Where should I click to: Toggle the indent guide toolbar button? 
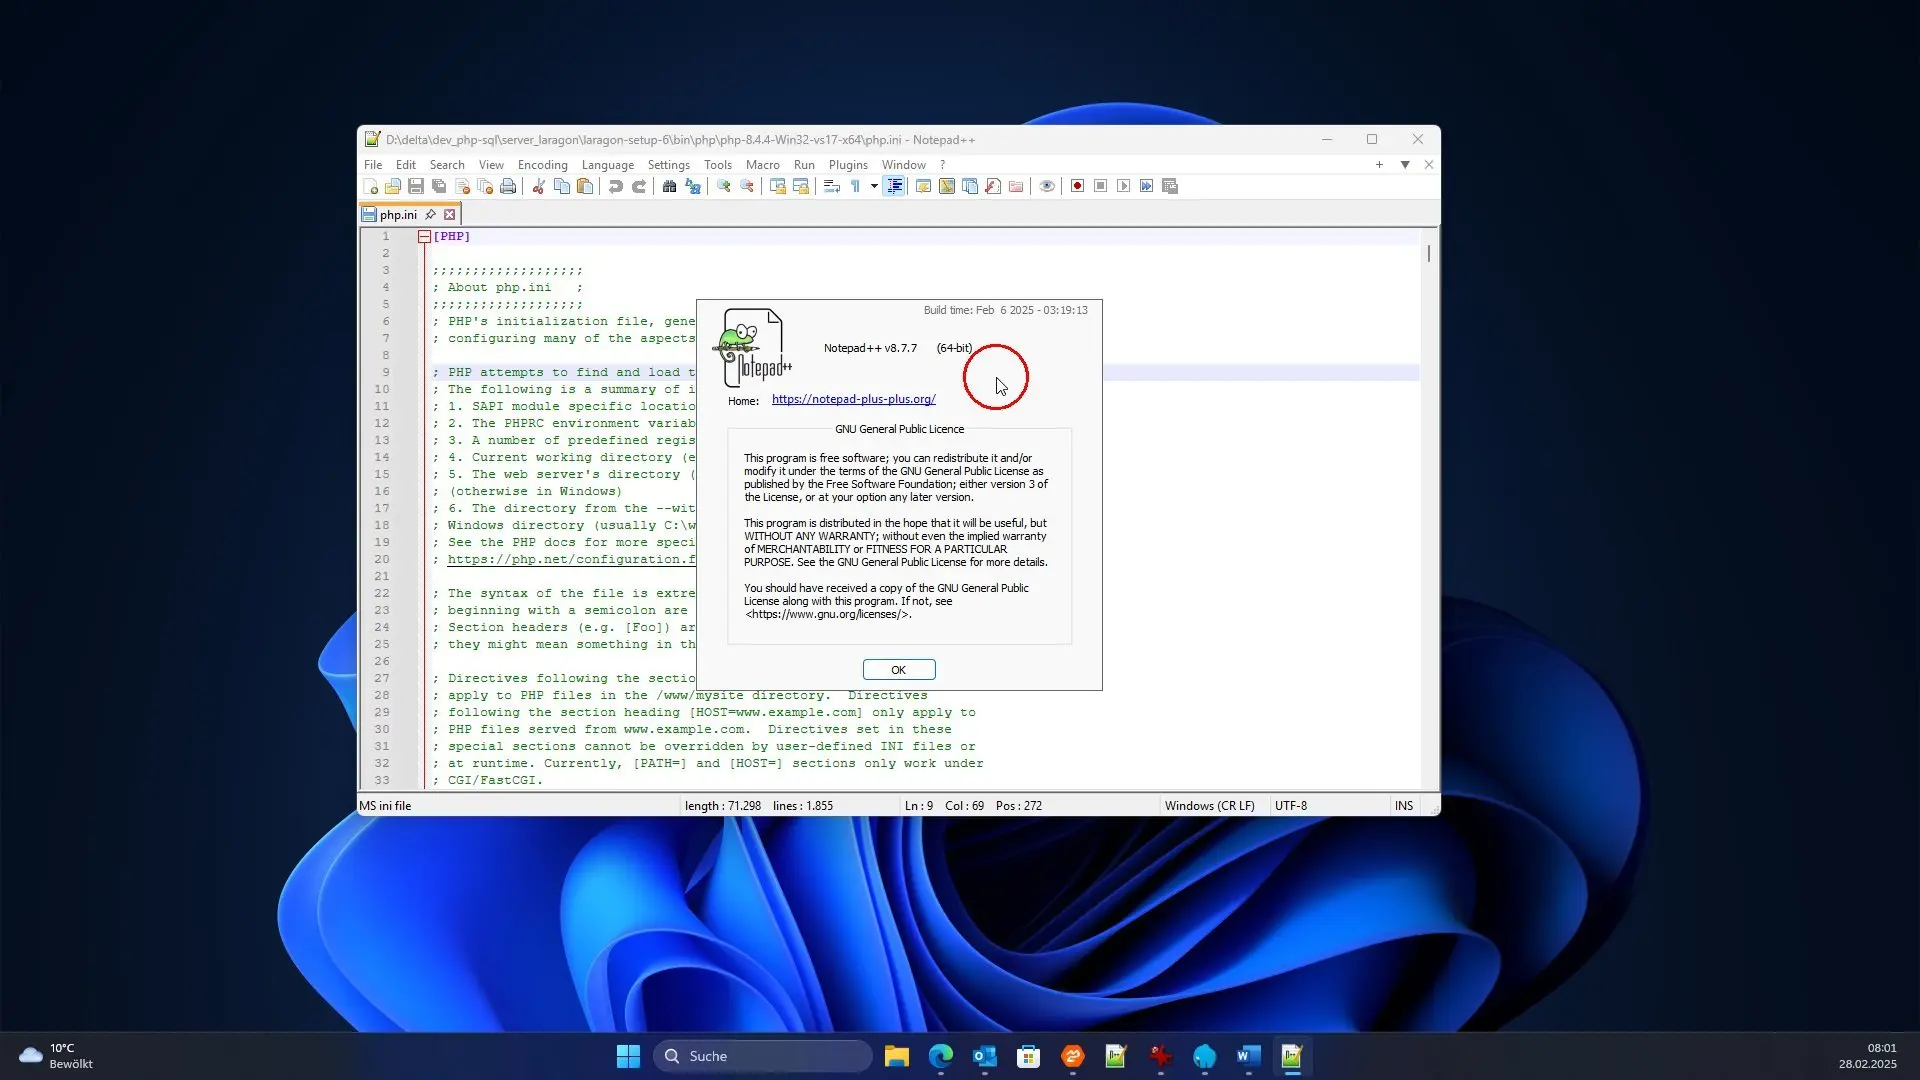click(x=895, y=186)
